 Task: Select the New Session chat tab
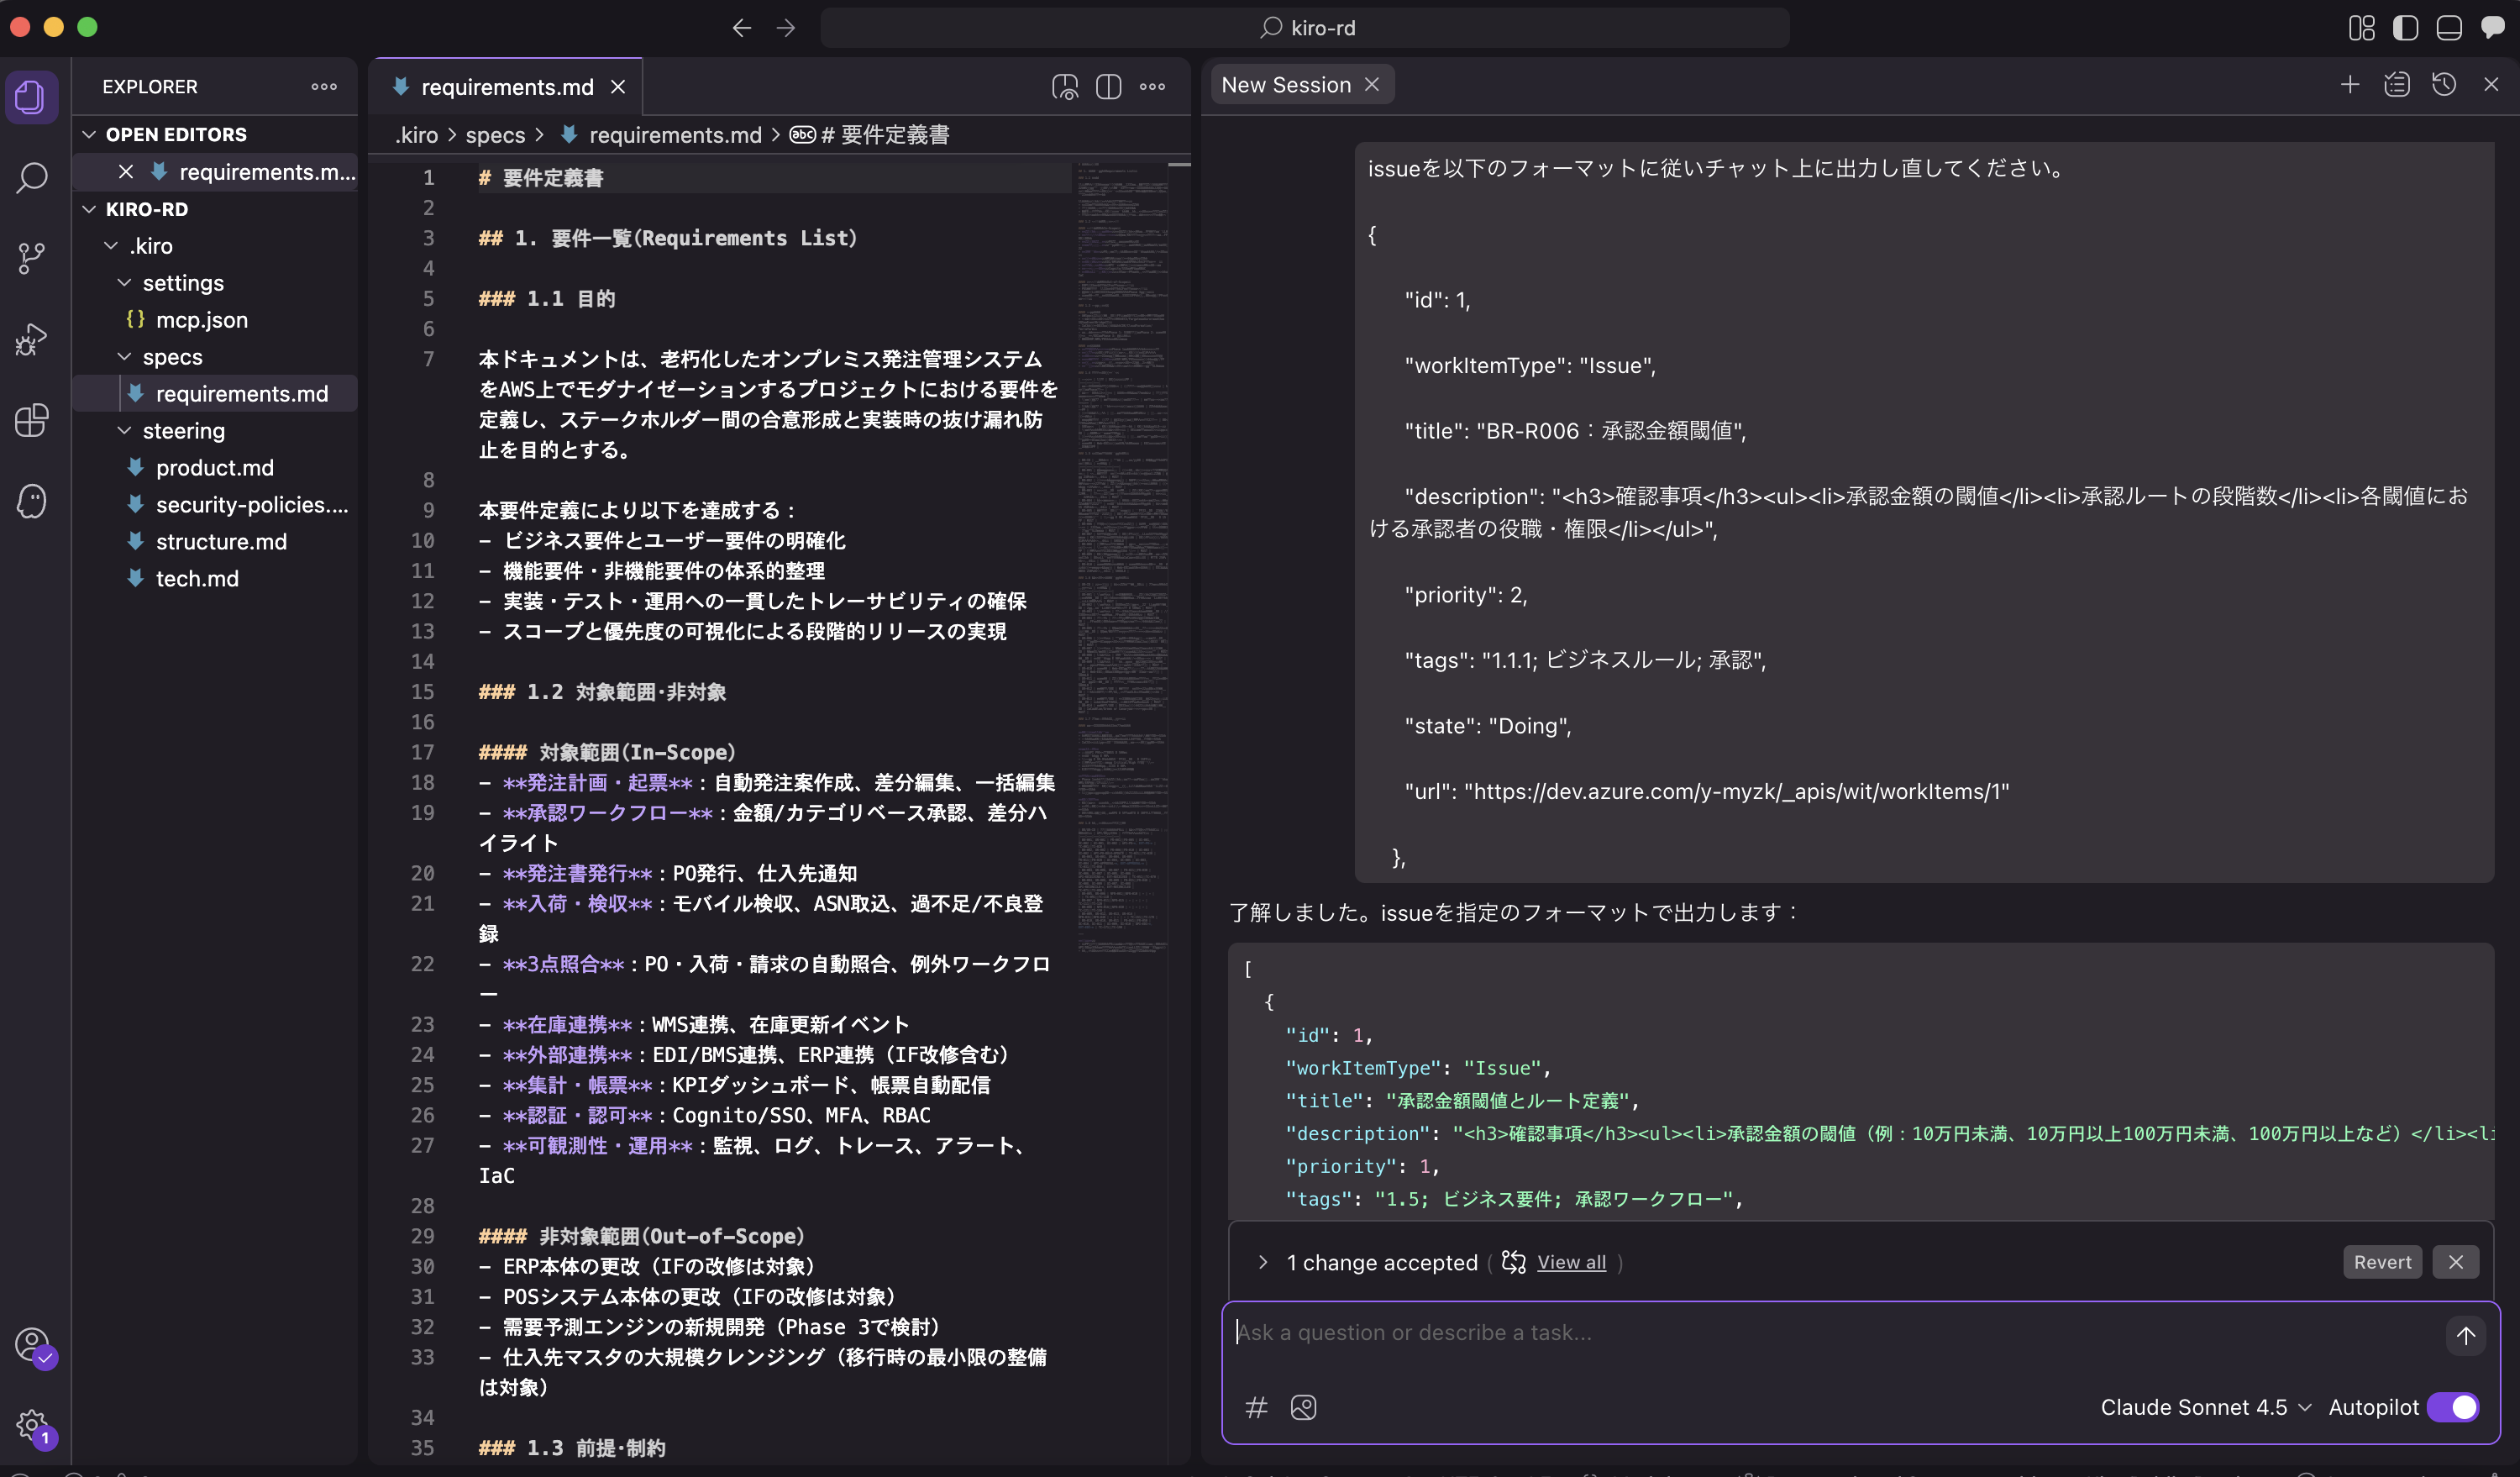pos(1285,85)
